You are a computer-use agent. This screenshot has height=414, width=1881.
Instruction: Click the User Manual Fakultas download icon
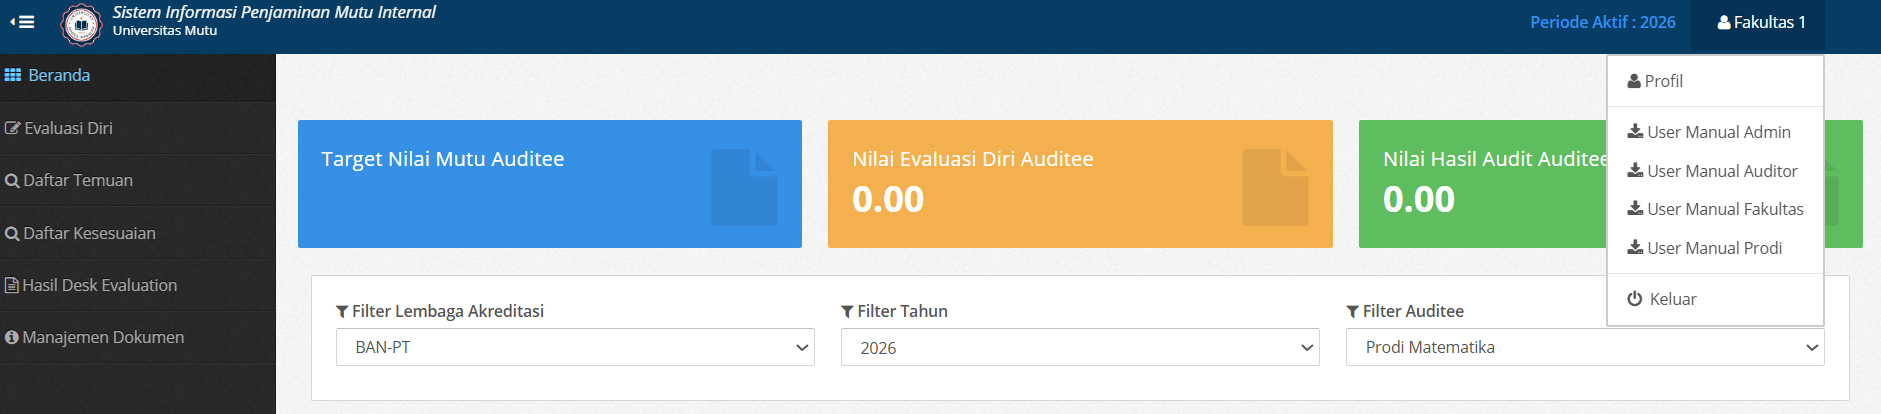(x=1635, y=208)
